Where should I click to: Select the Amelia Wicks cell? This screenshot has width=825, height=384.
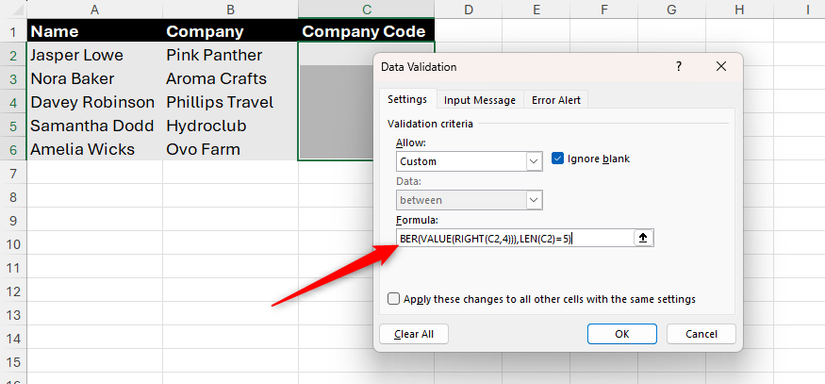coord(95,149)
